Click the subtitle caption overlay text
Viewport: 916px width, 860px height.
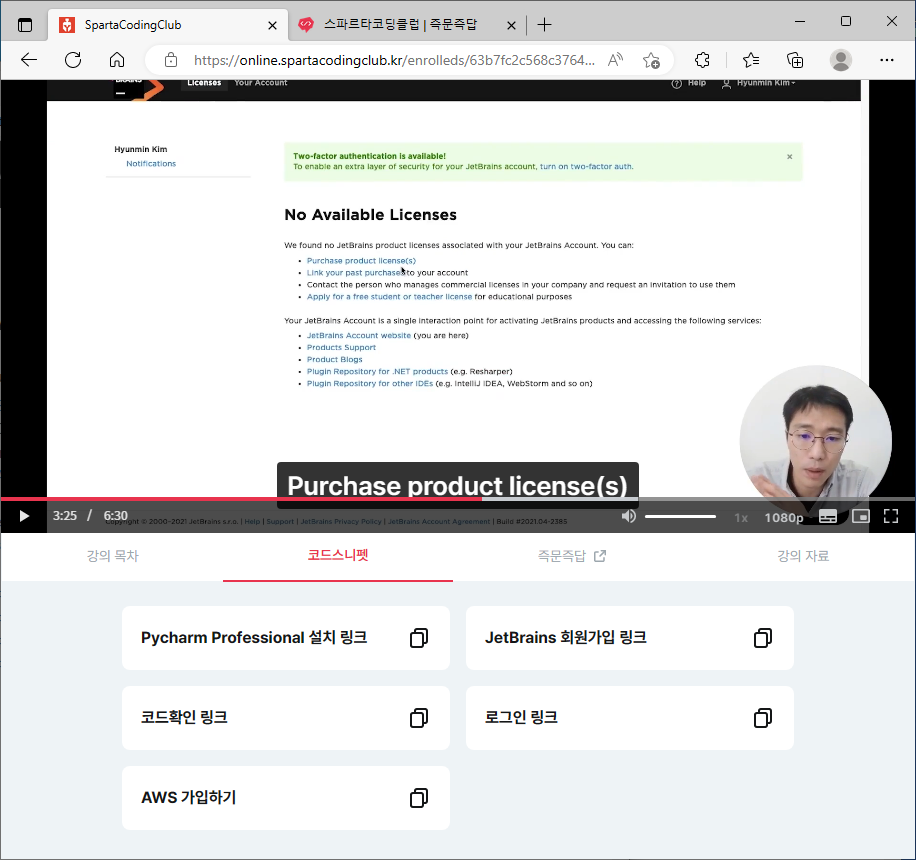pos(457,486)
